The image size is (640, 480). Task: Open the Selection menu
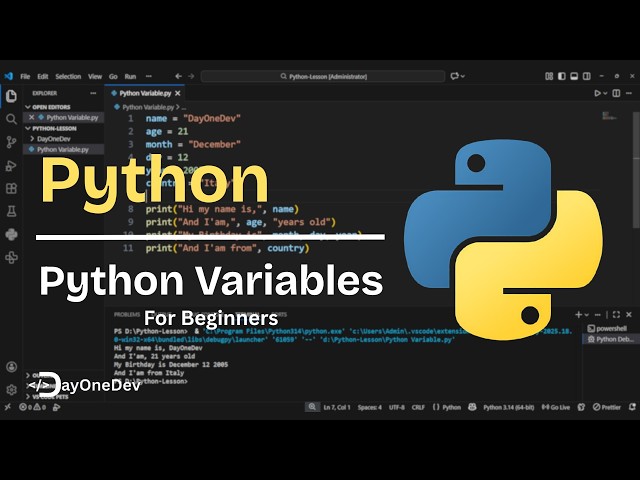[x=68, y=76]
